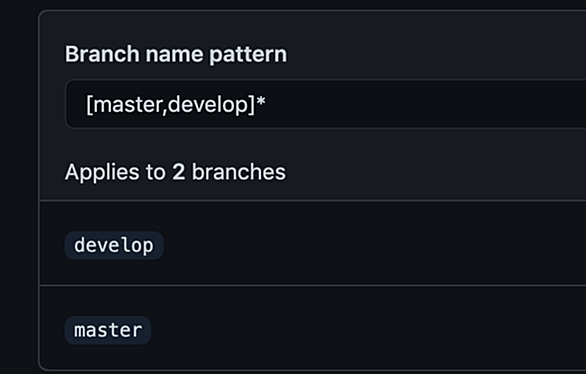The height and width of the screenshot is (374, 586).
Task: Click the word branches in the applies summary
Action: (x=239, y=172)
